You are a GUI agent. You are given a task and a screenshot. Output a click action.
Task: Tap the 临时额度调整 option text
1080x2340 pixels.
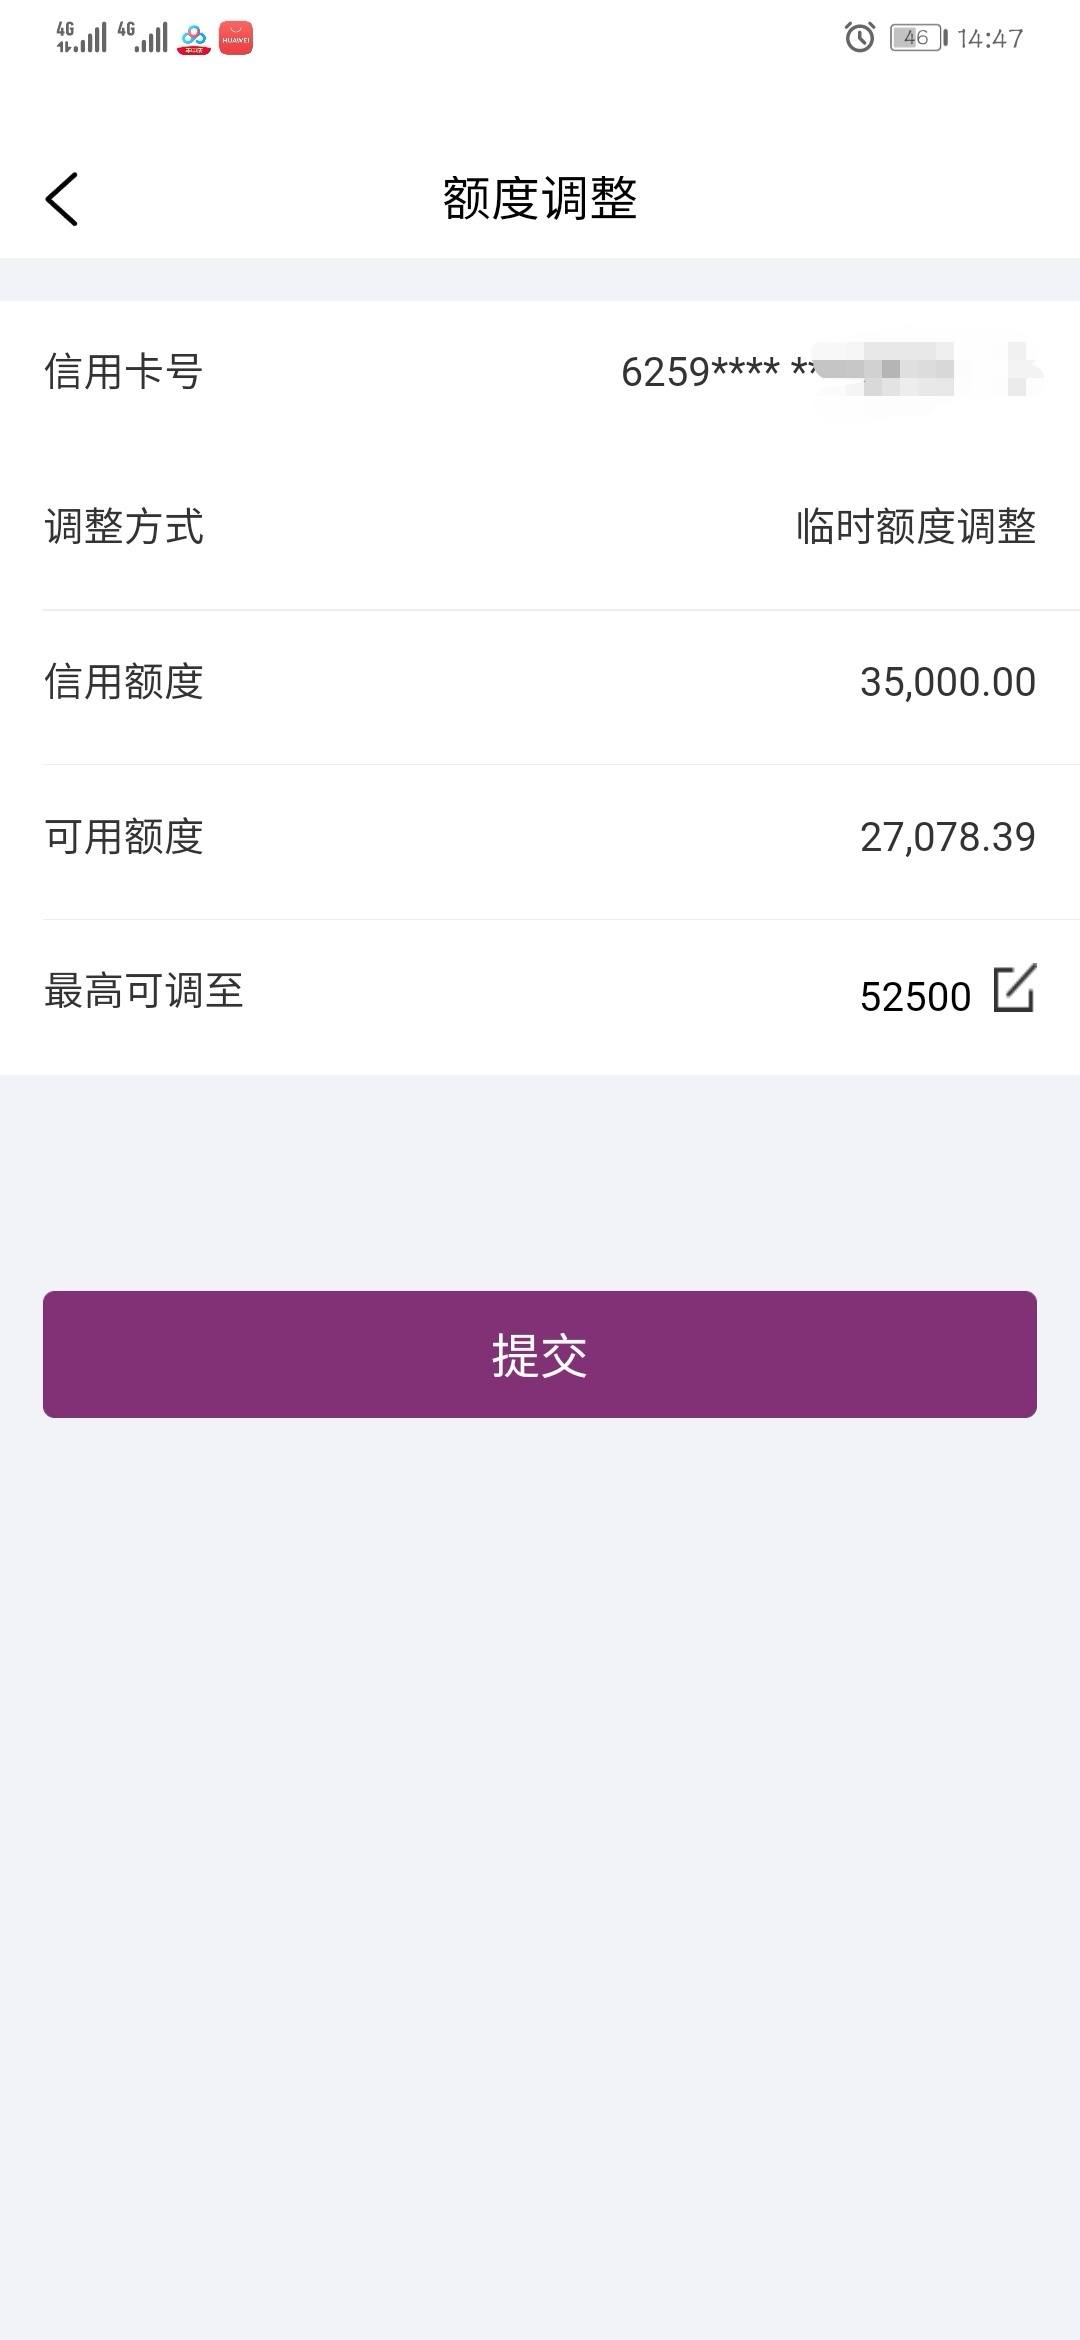[916, 527]
